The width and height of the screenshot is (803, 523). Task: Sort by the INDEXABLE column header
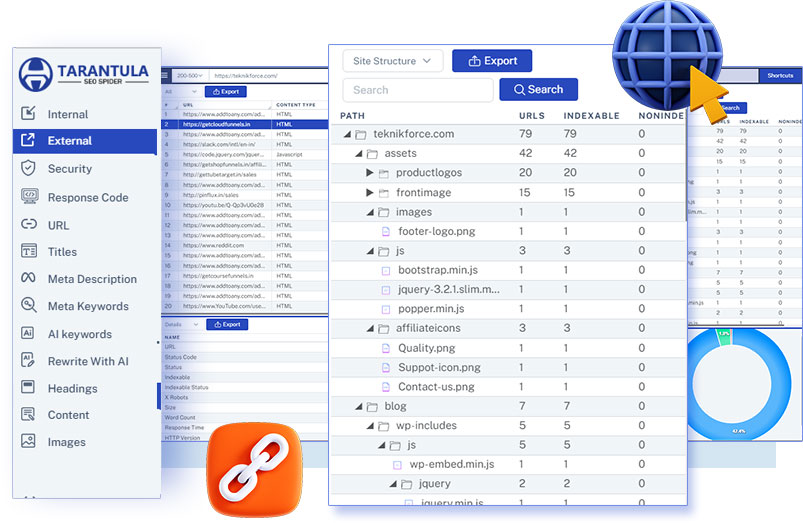point(591,116)
